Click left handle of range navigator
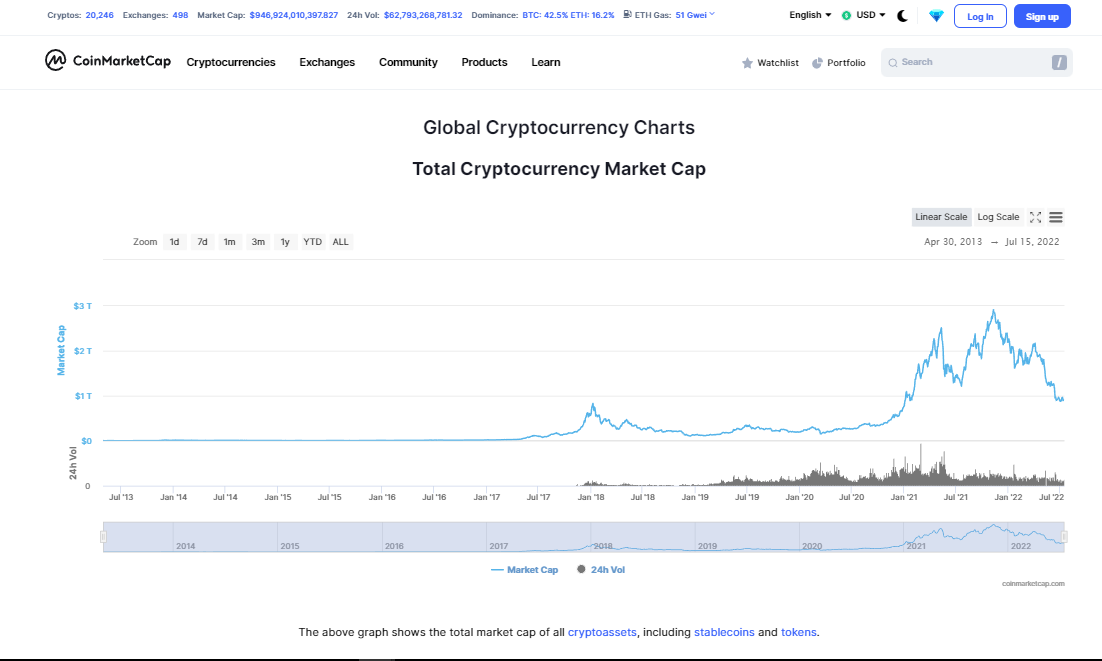 [x=103, y=537]
